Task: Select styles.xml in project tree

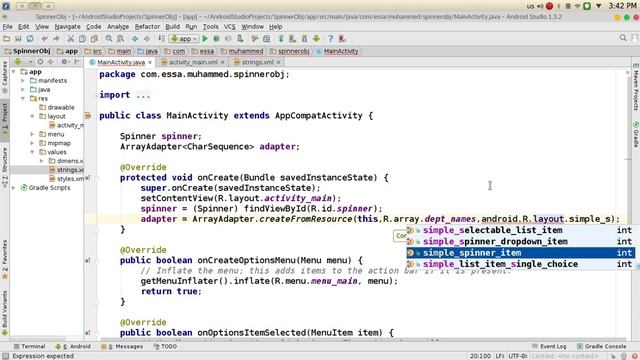Action: click(x=66, y=179)
